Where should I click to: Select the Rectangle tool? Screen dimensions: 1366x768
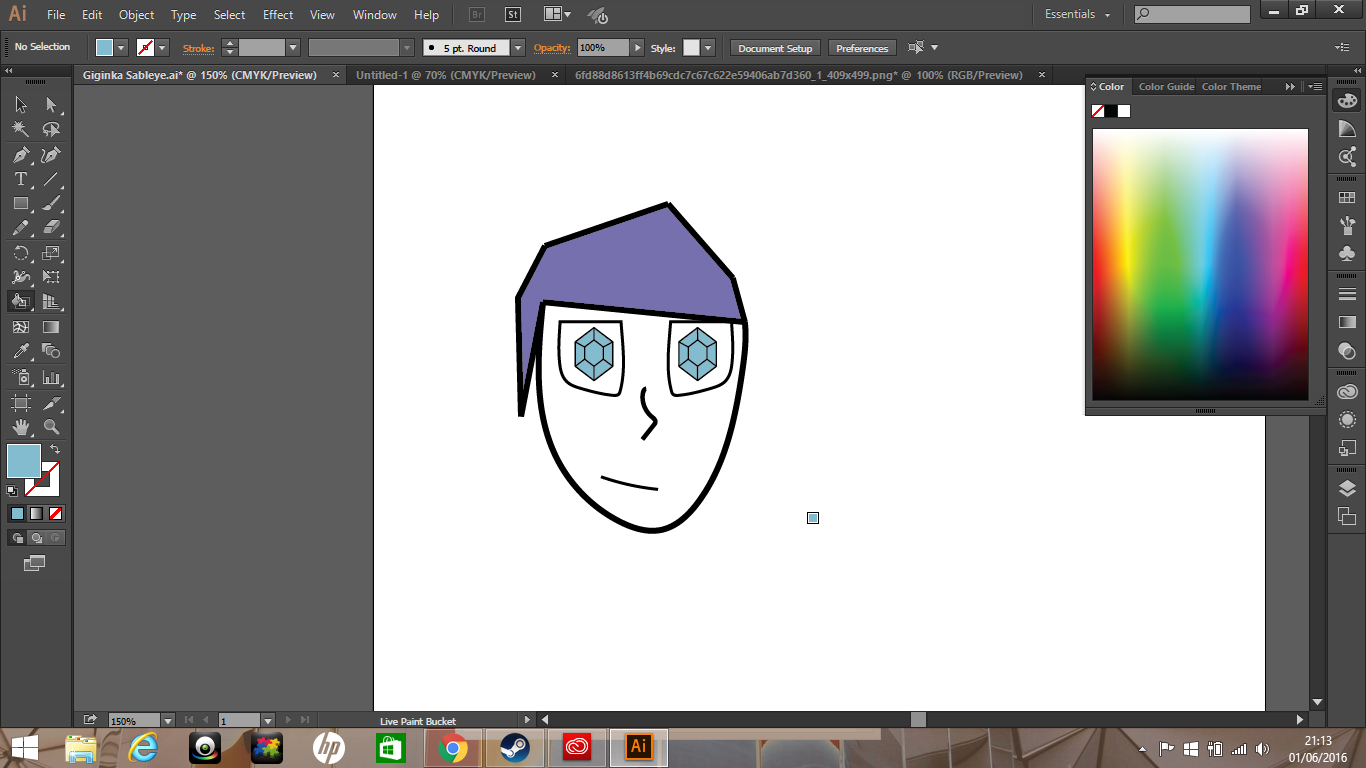[x=21, y=203]
